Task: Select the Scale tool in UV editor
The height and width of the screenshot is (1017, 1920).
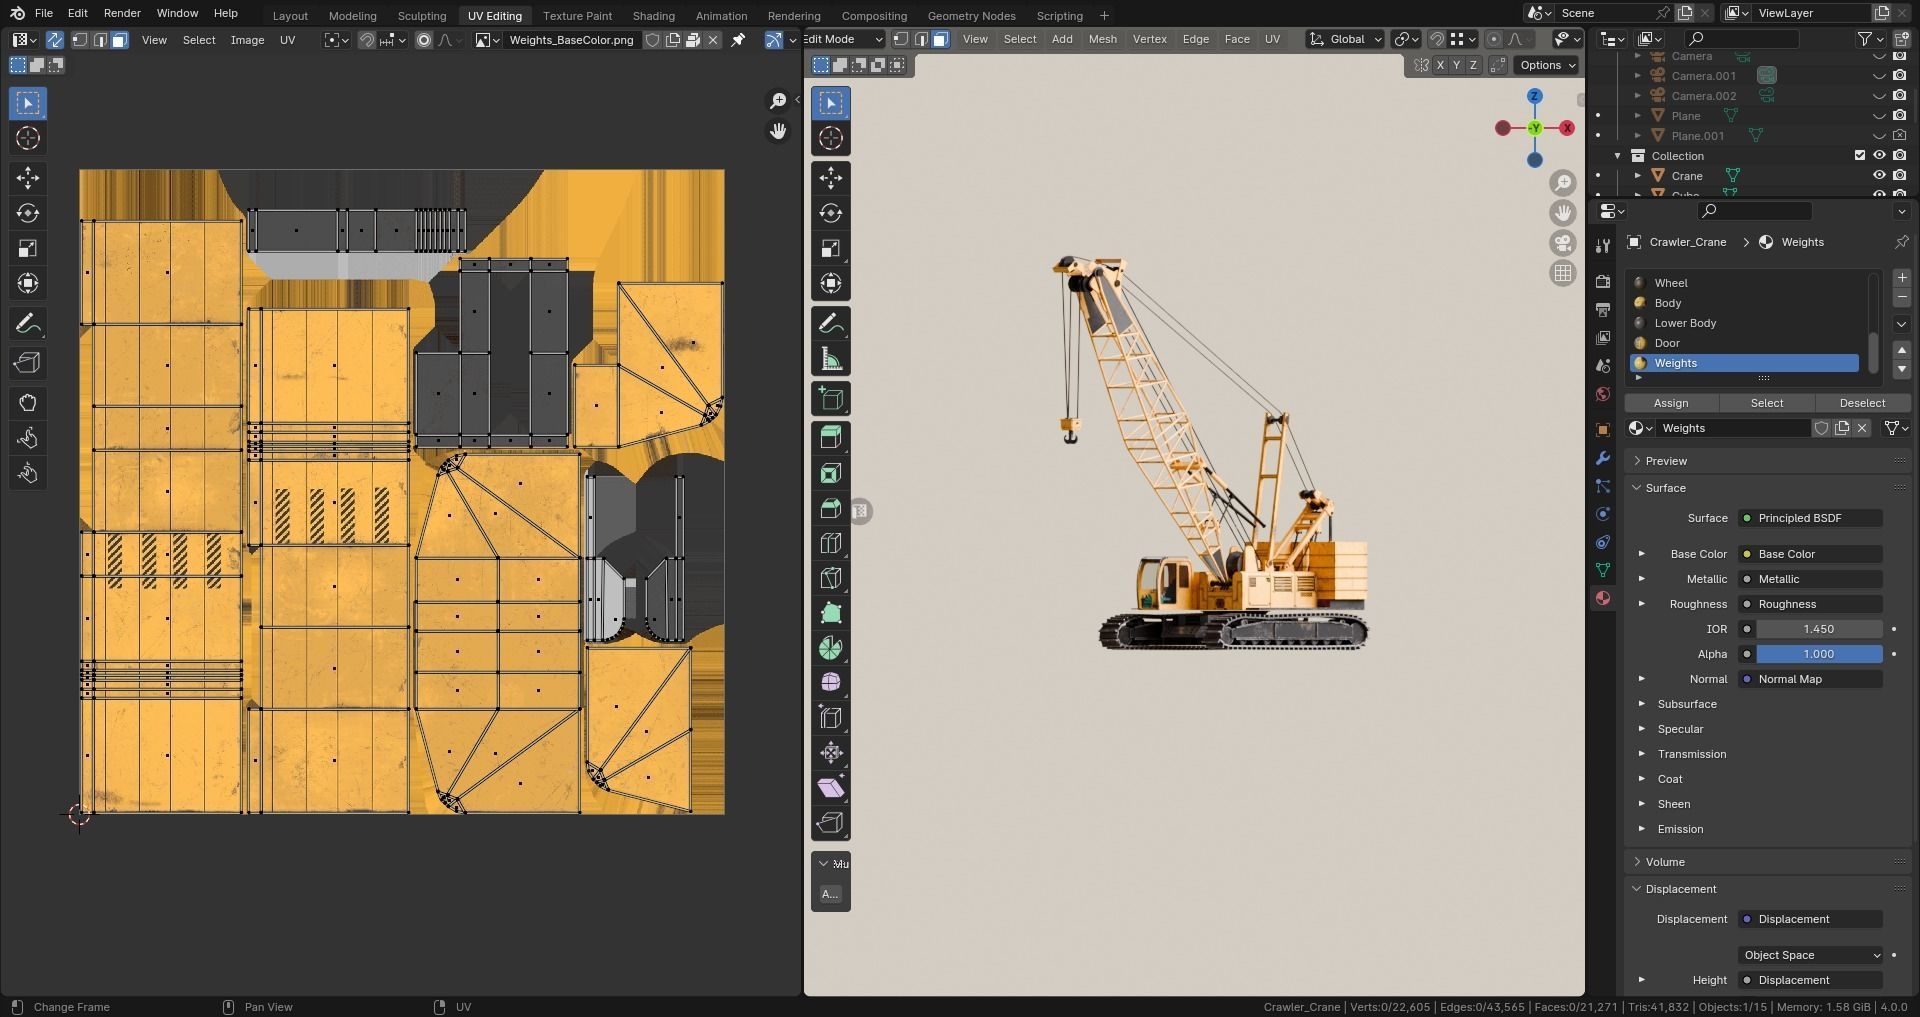Action: coord(28,248)
